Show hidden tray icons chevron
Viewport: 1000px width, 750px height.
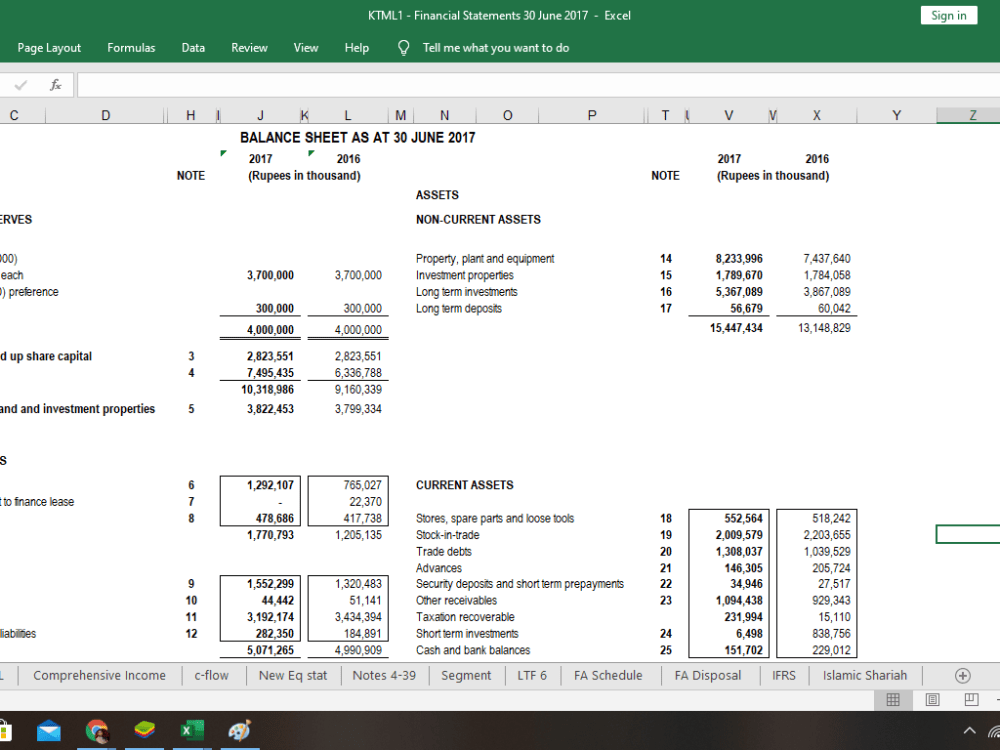pyautogui.click(x=969, y=731)
